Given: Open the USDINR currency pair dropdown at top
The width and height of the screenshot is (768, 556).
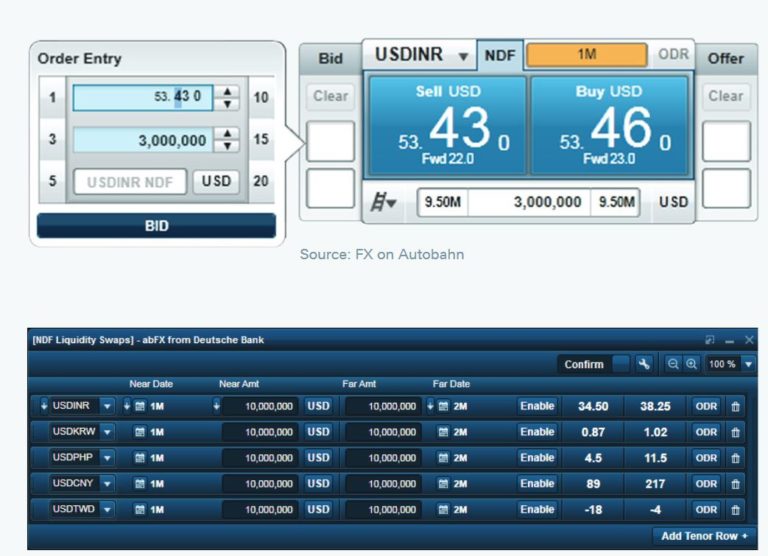Looking at the screenshot, I should [463, 56].
